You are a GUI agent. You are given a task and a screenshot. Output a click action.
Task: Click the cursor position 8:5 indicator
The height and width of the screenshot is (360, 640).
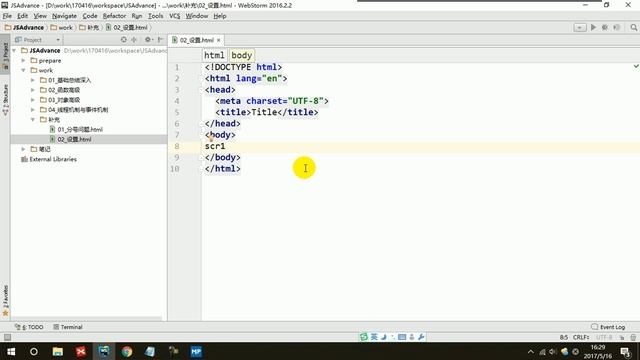click(564, 337)
